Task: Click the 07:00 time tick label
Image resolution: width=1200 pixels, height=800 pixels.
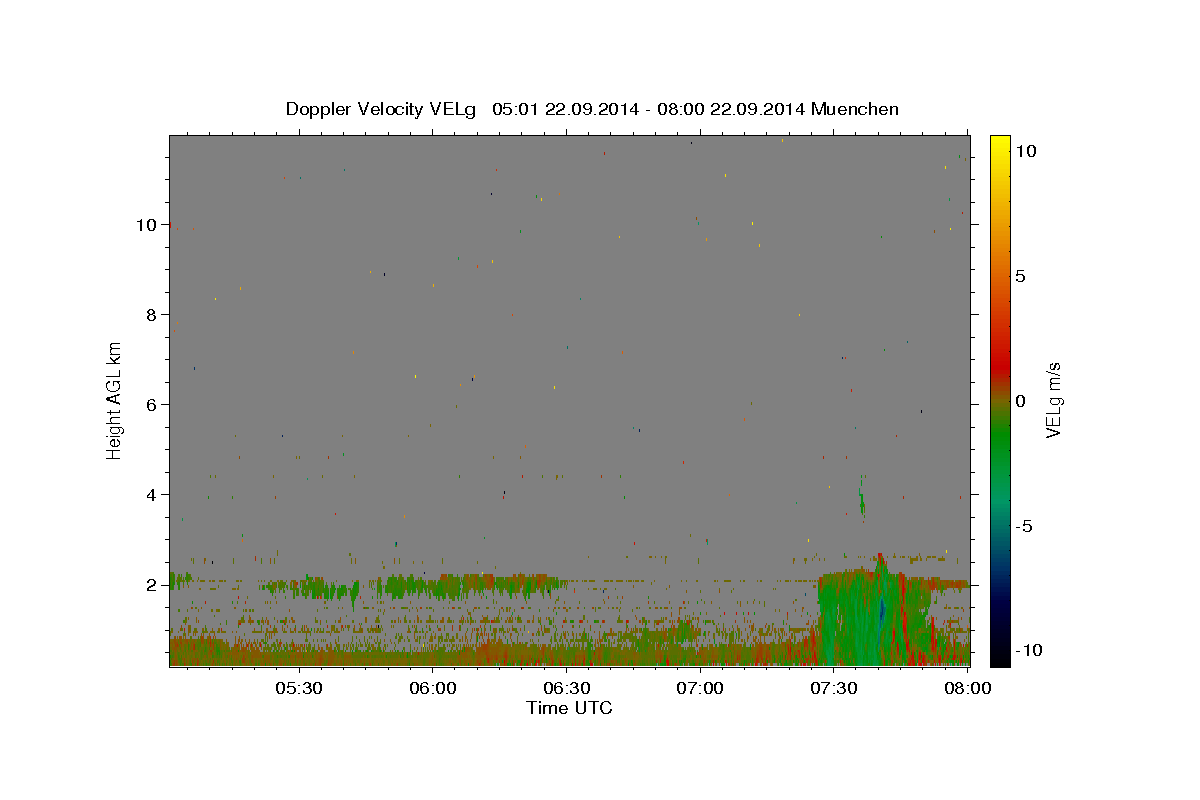Action: click(700, 688)
